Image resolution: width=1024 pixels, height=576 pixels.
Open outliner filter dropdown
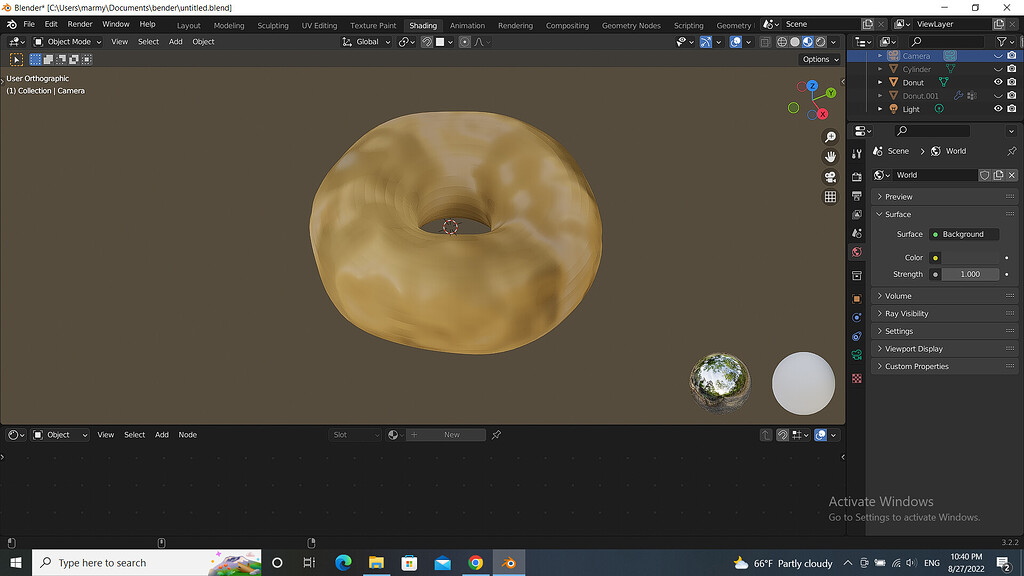(x=1005, y=42)
